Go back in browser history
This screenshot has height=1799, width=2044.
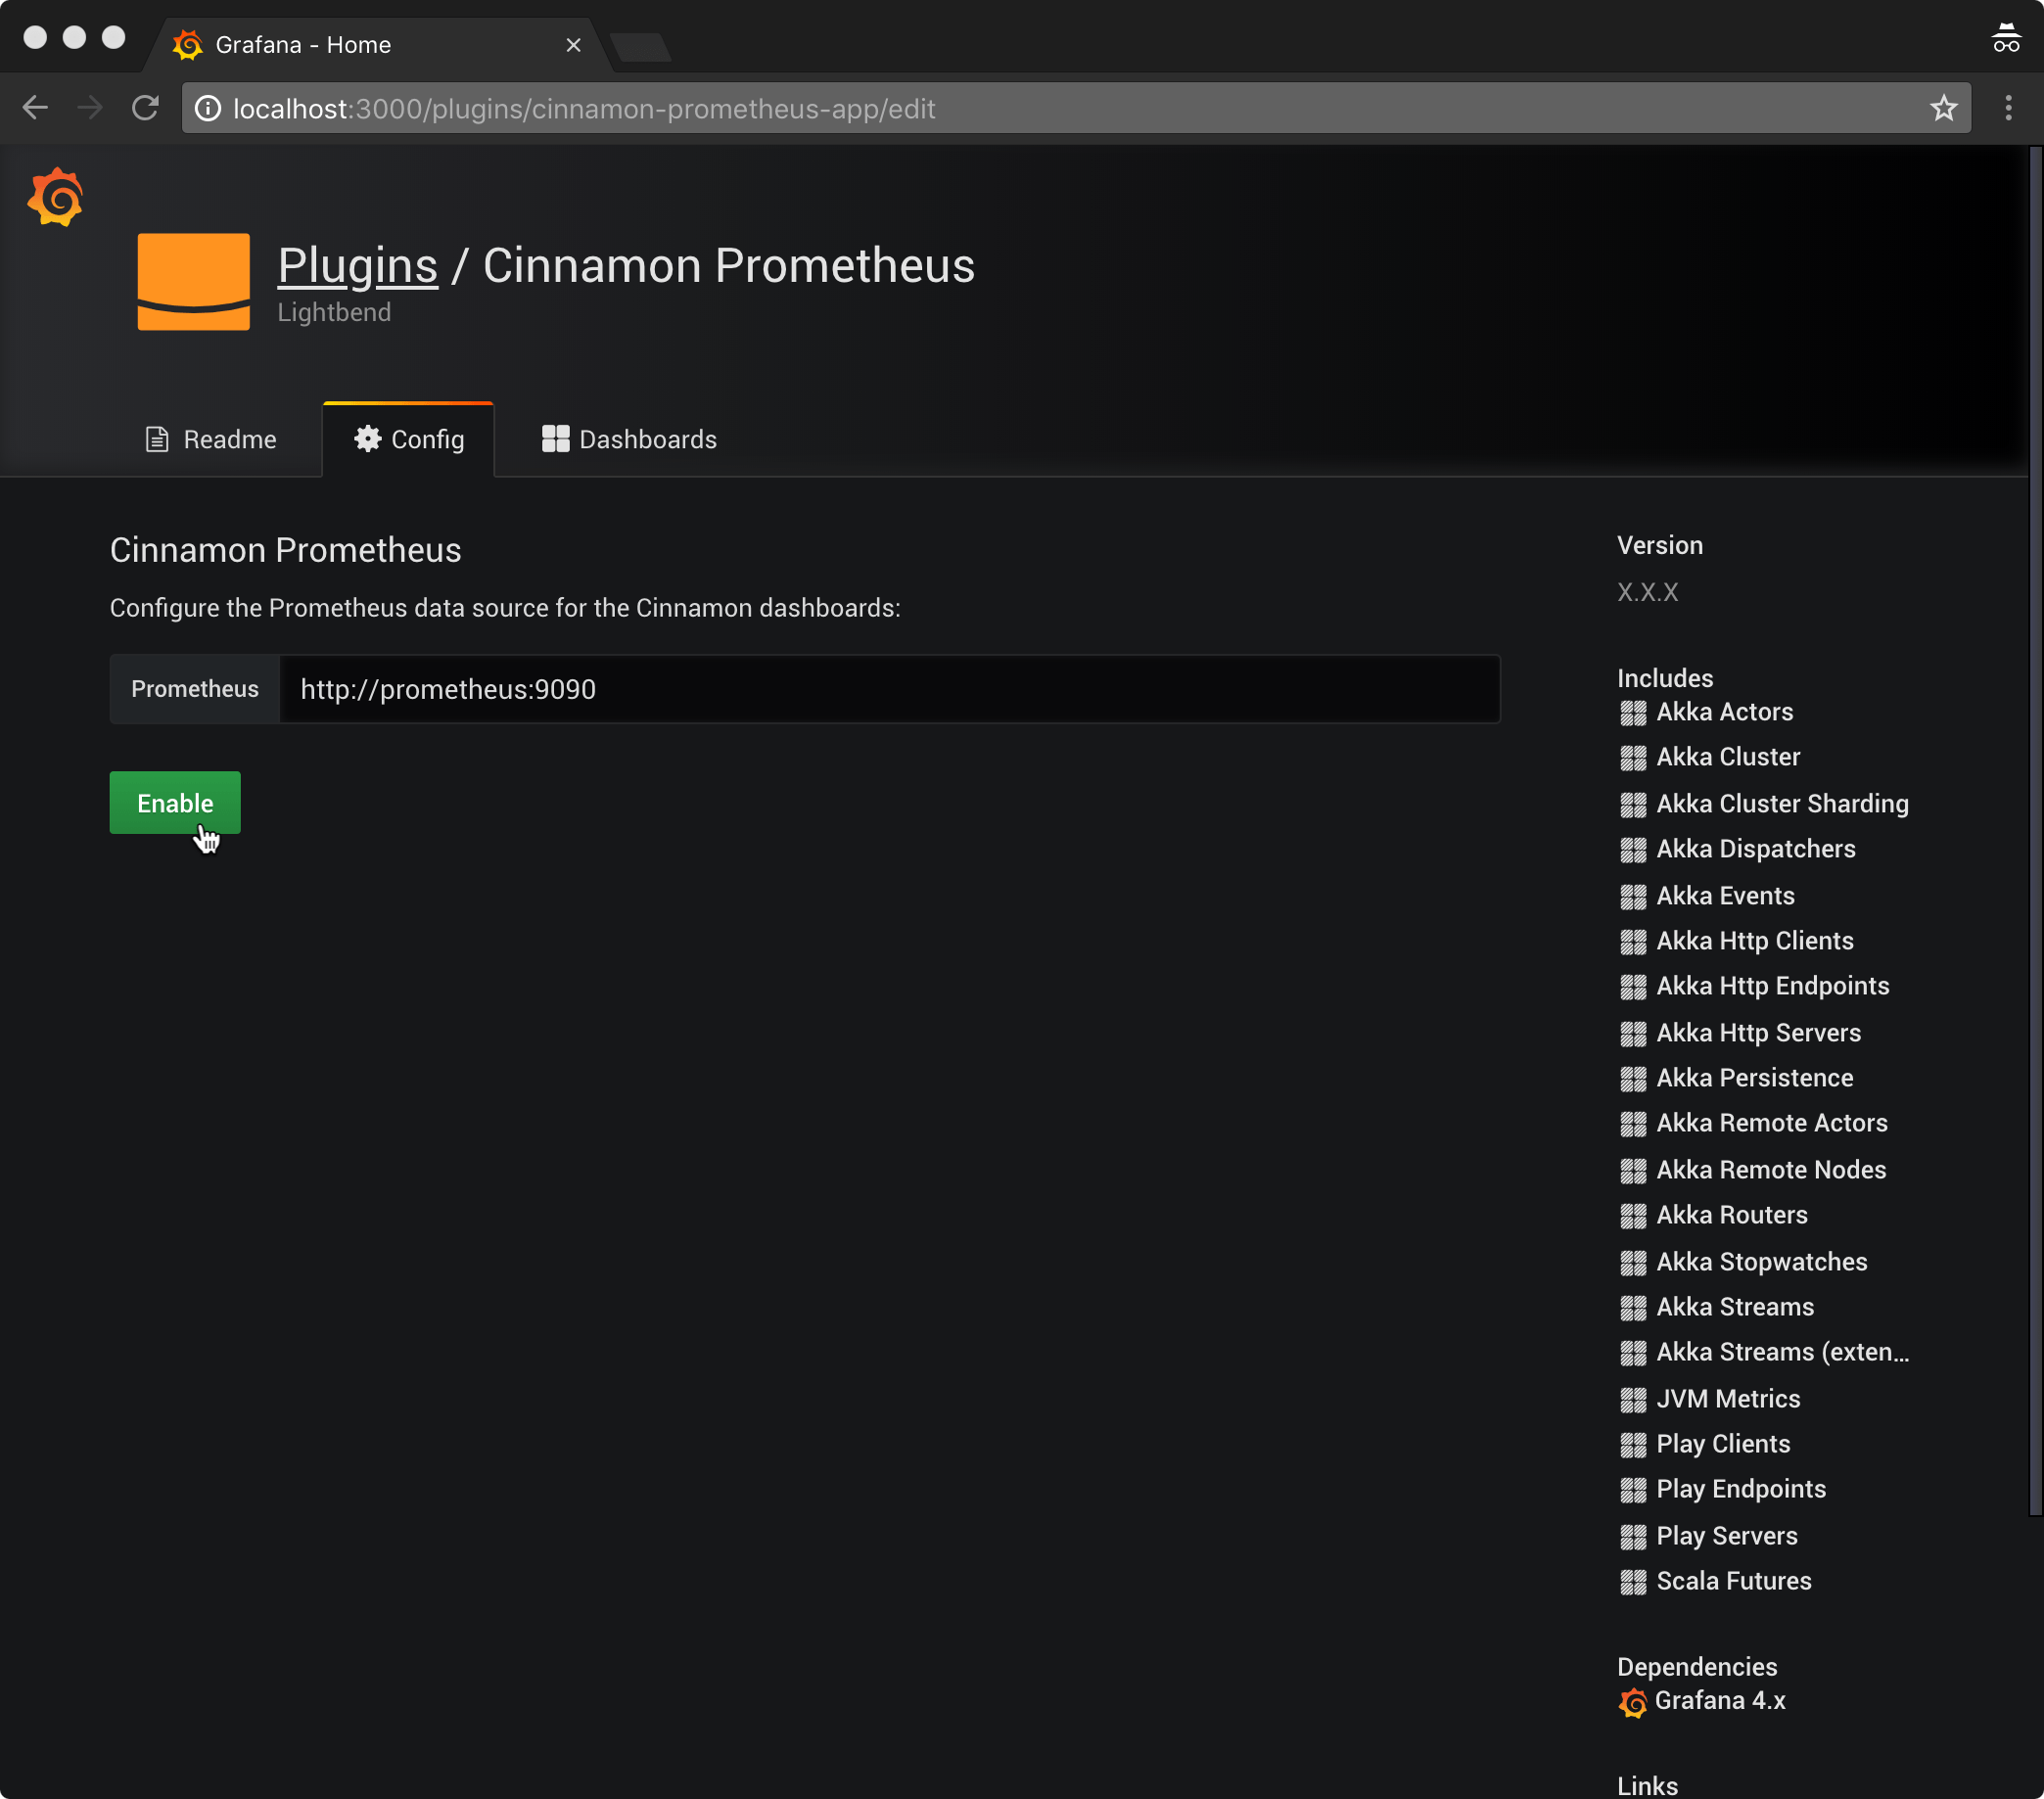(35, 108)
